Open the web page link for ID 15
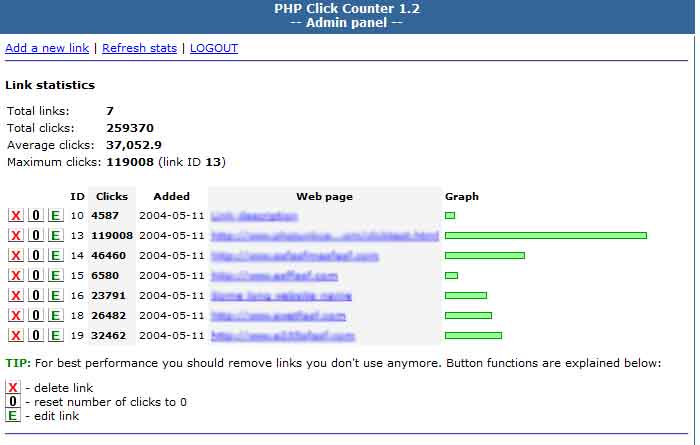This screenshot has width=700, height=445. 274,276
